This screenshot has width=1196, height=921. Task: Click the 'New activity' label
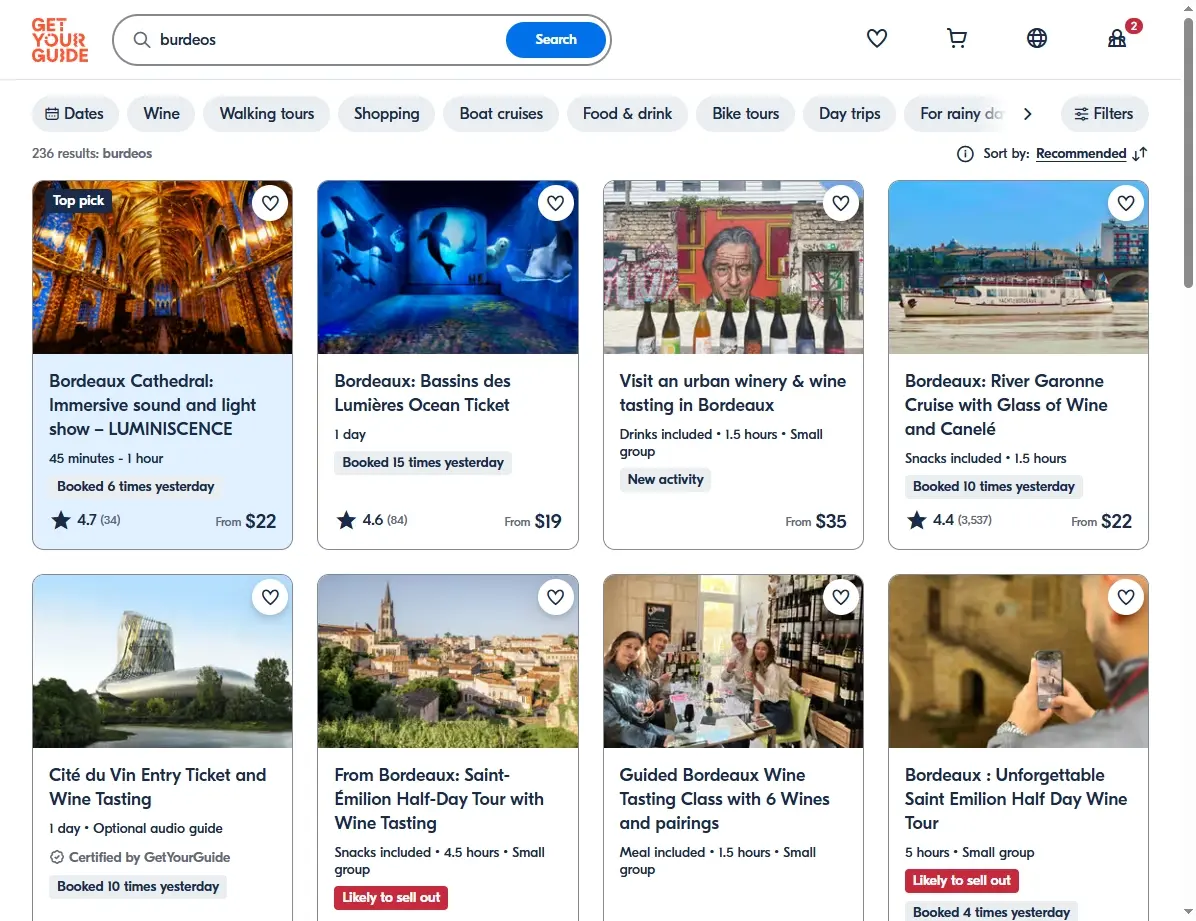(665, 479)
